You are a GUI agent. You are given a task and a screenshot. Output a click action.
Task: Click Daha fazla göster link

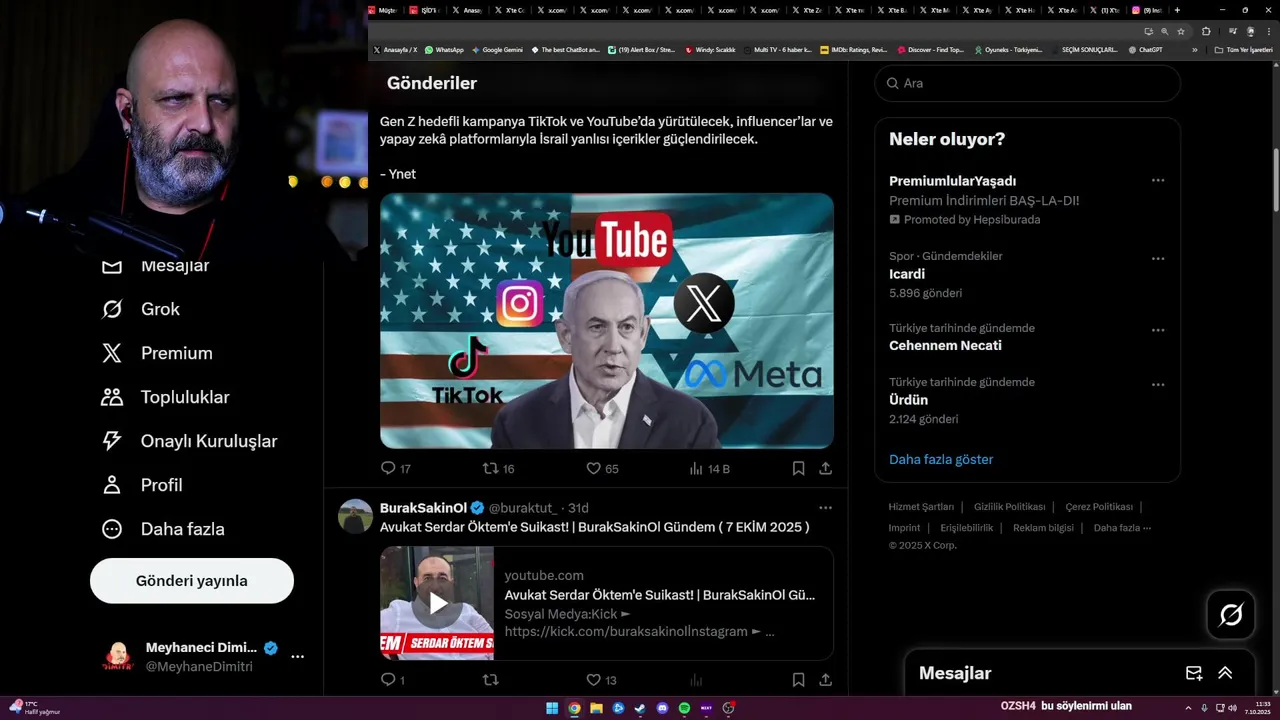pos(941,460)
